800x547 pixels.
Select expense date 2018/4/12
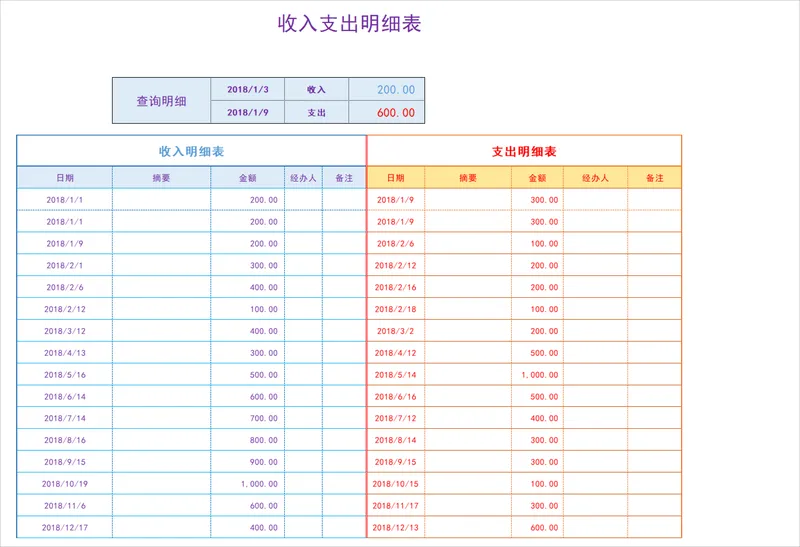tap(395, 353)
